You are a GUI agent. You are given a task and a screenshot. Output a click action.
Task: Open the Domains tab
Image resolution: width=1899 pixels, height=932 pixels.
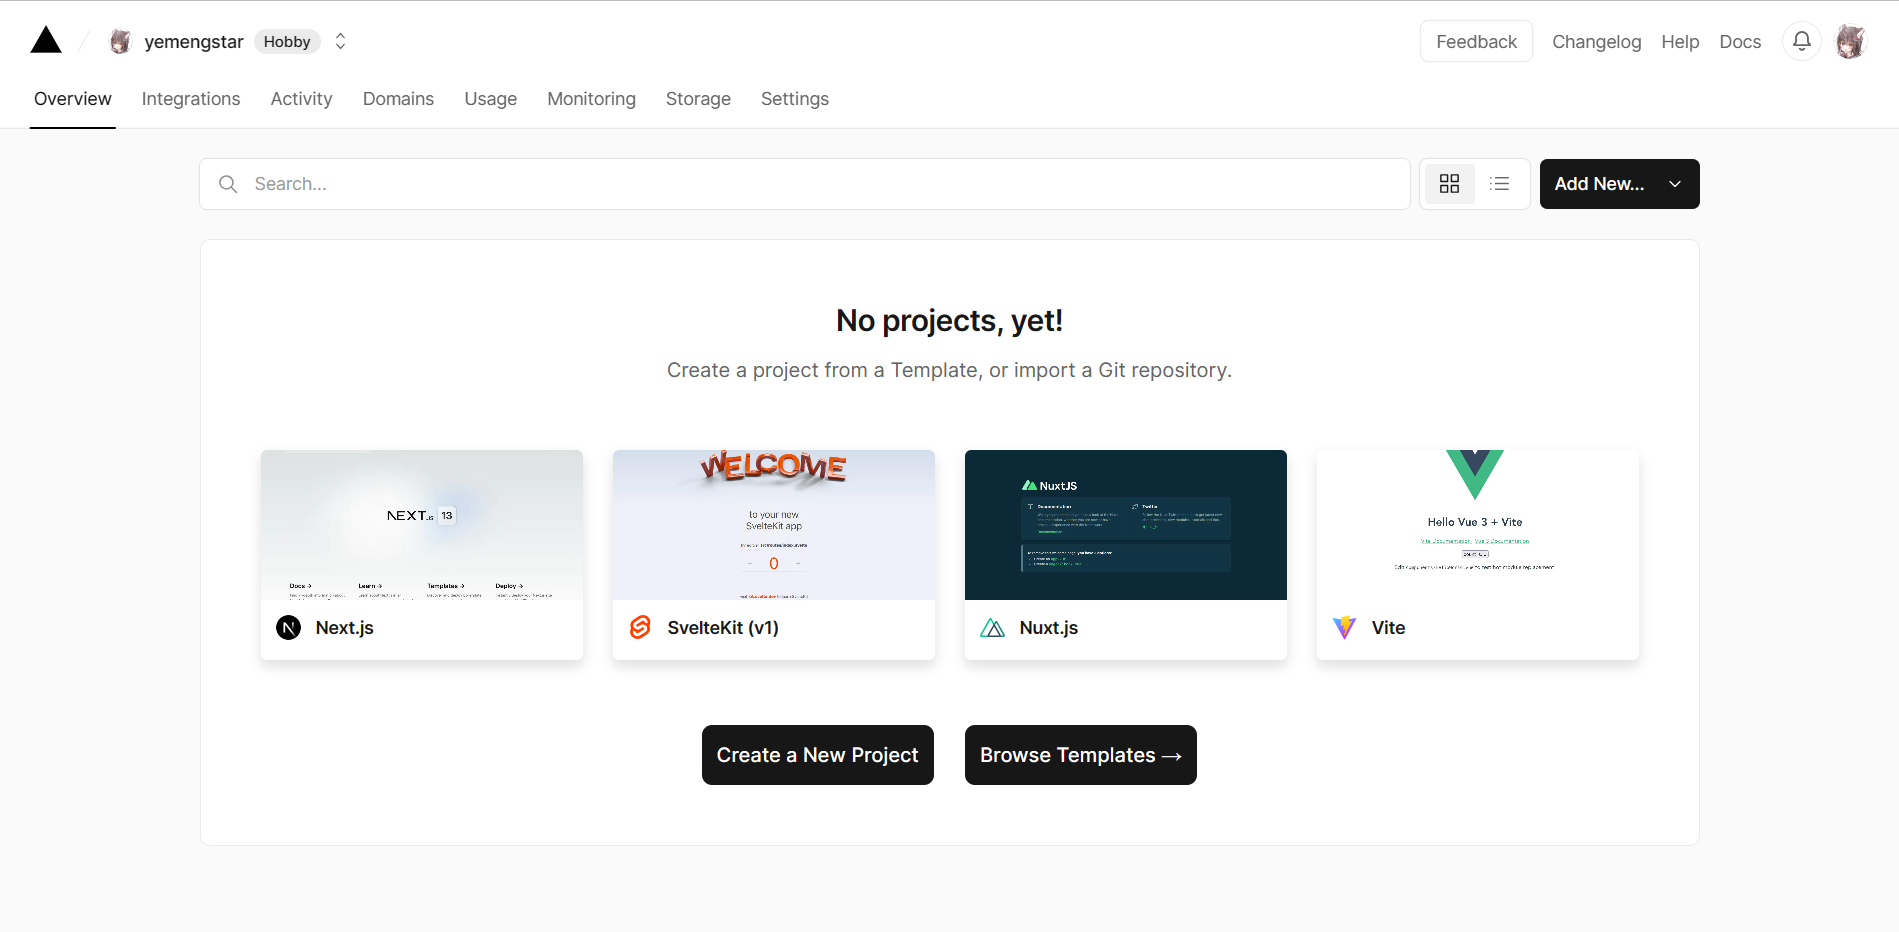coord(398,99)
